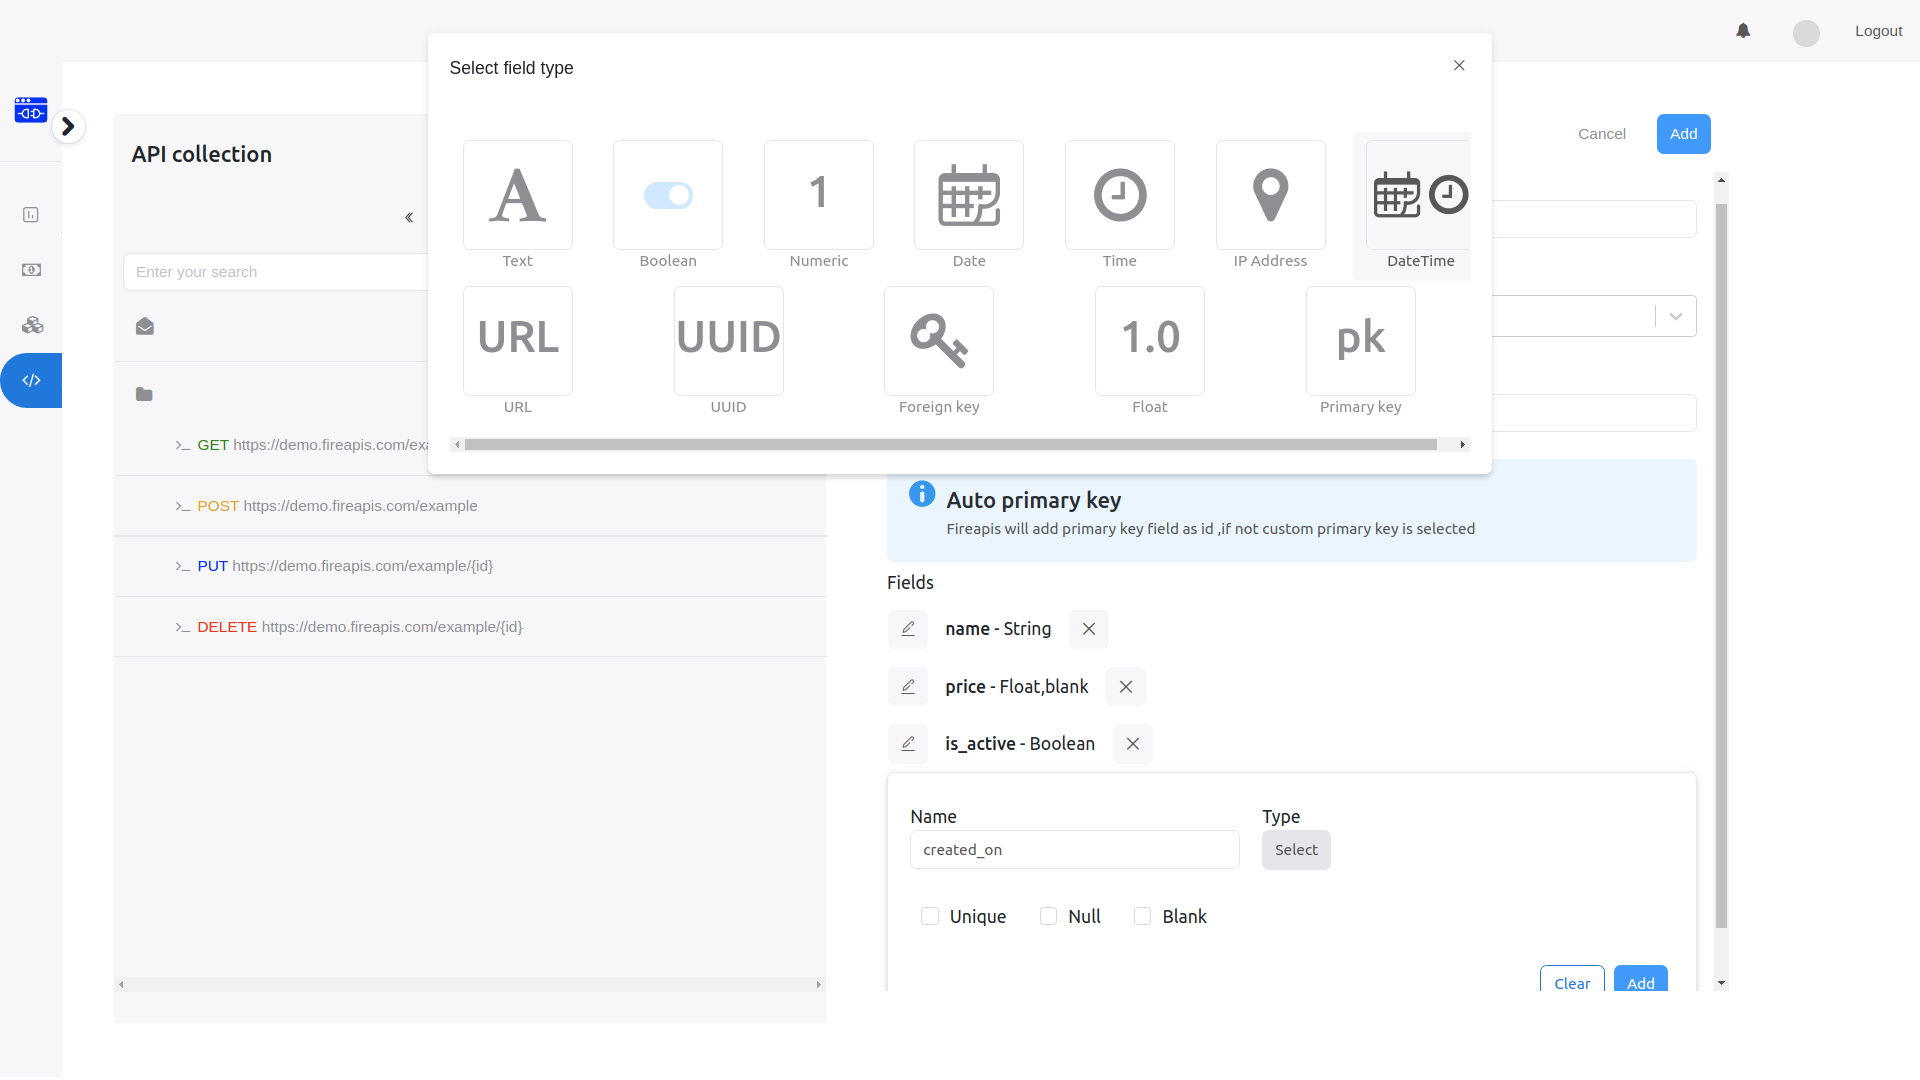Open the dashboard chart sidebar icon

coord(31,215)
